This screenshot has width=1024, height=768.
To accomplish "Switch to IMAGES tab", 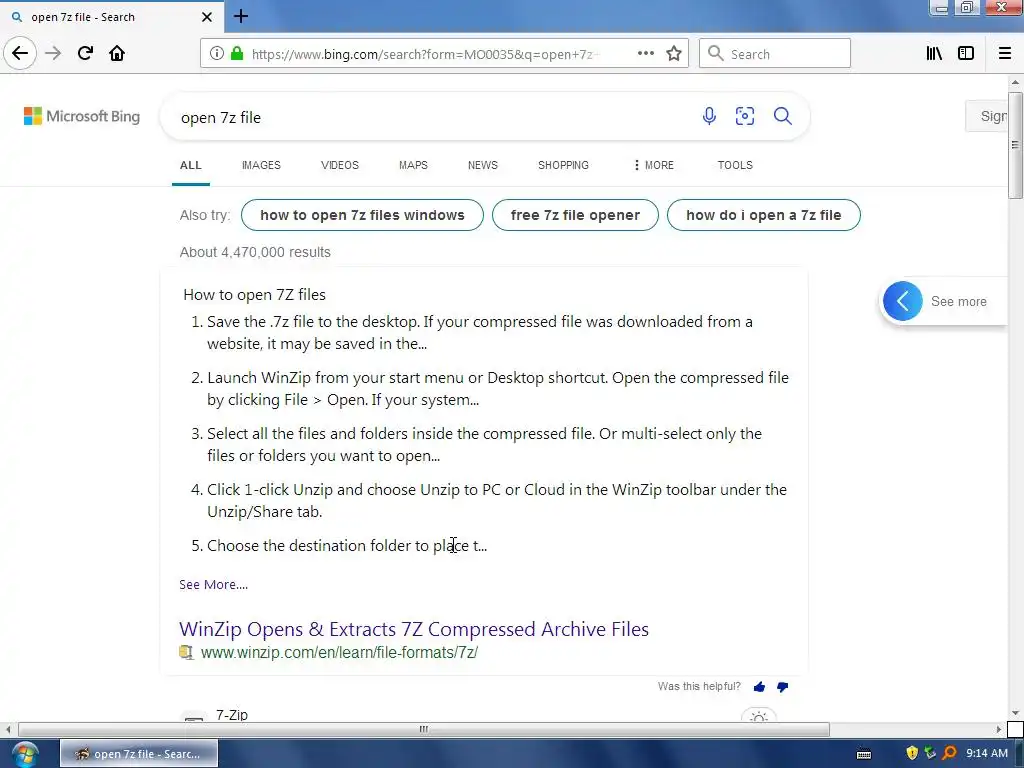I will tap(261, 165).
